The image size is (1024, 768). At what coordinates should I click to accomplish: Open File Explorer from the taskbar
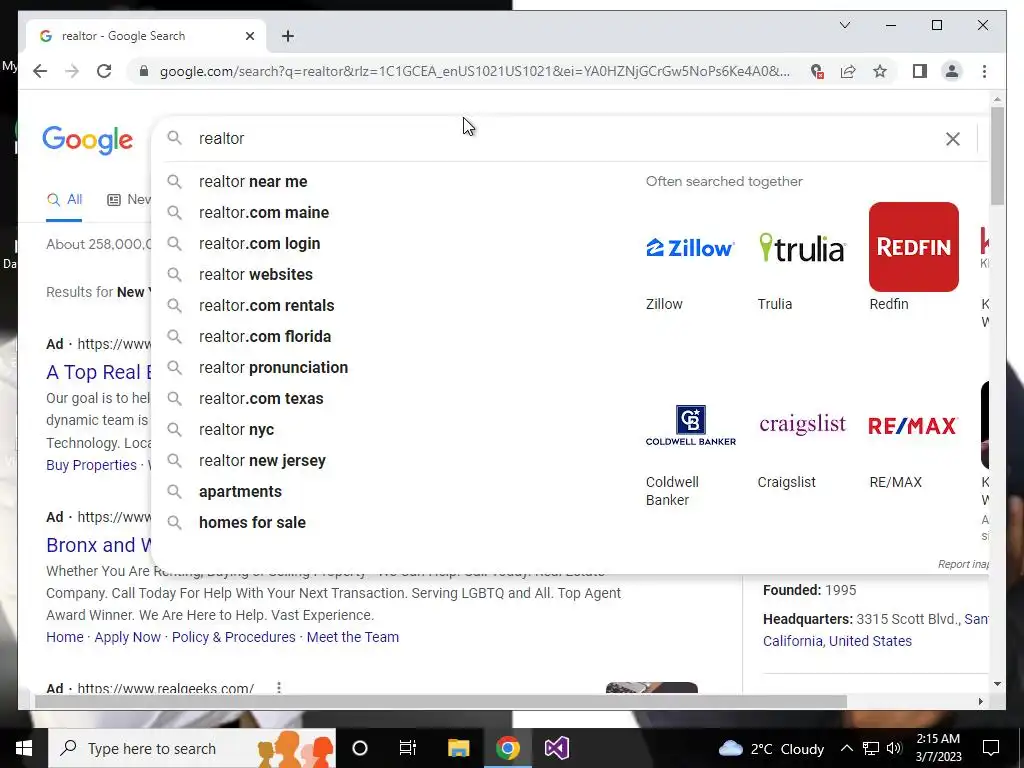[x=458, y=748]
